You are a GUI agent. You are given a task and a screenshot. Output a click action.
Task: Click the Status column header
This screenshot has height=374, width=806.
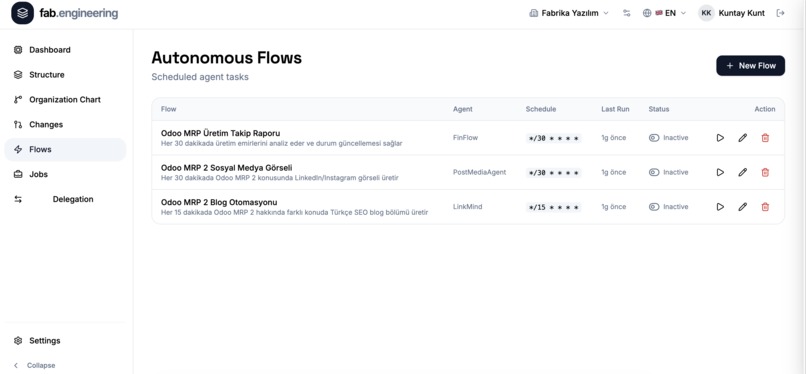tap(659, 109)
